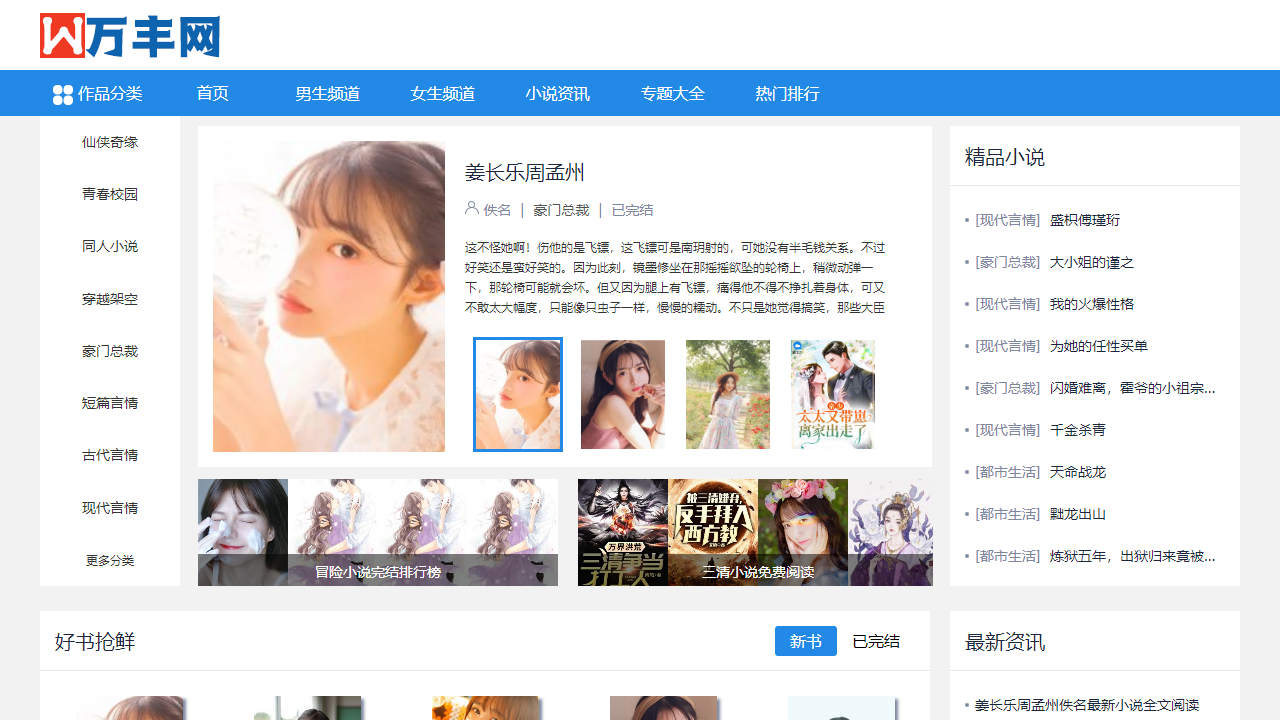The image size is (1280, 720).
Task: Choose the 仙侠奇缘 category in the sidebar
Action: click(110, 142)
